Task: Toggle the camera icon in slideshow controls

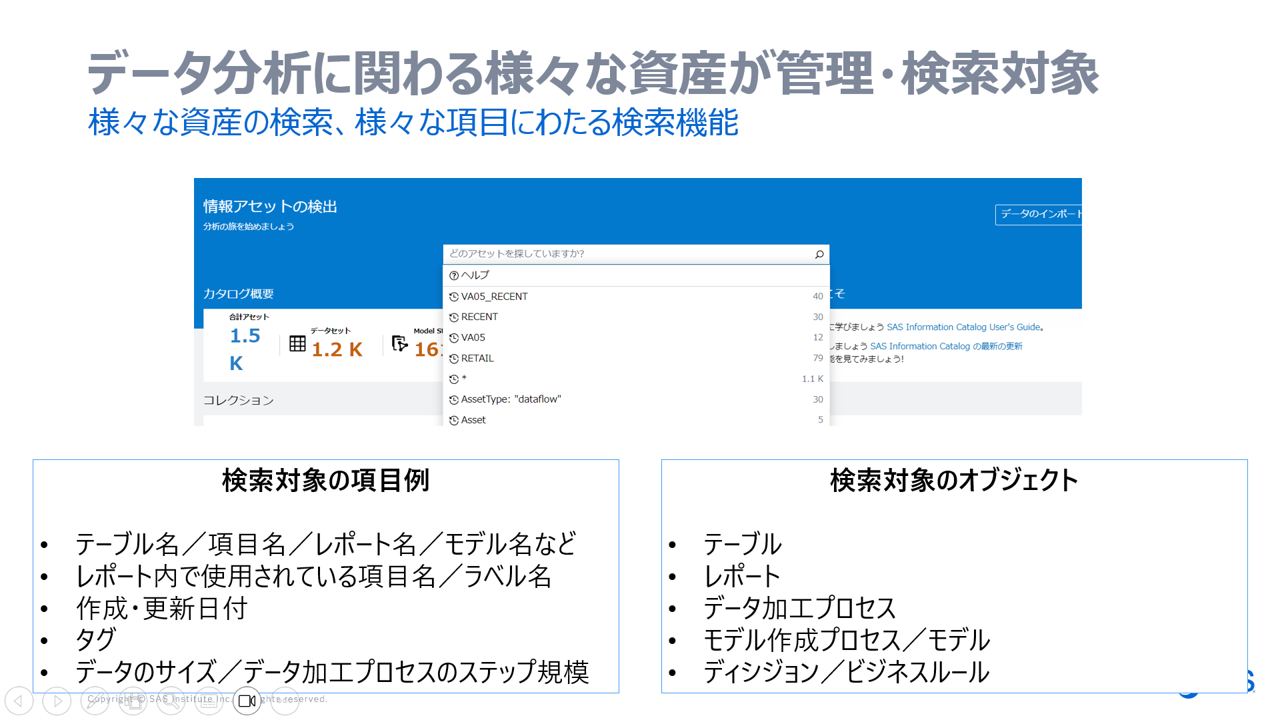Action: [247, 701]
